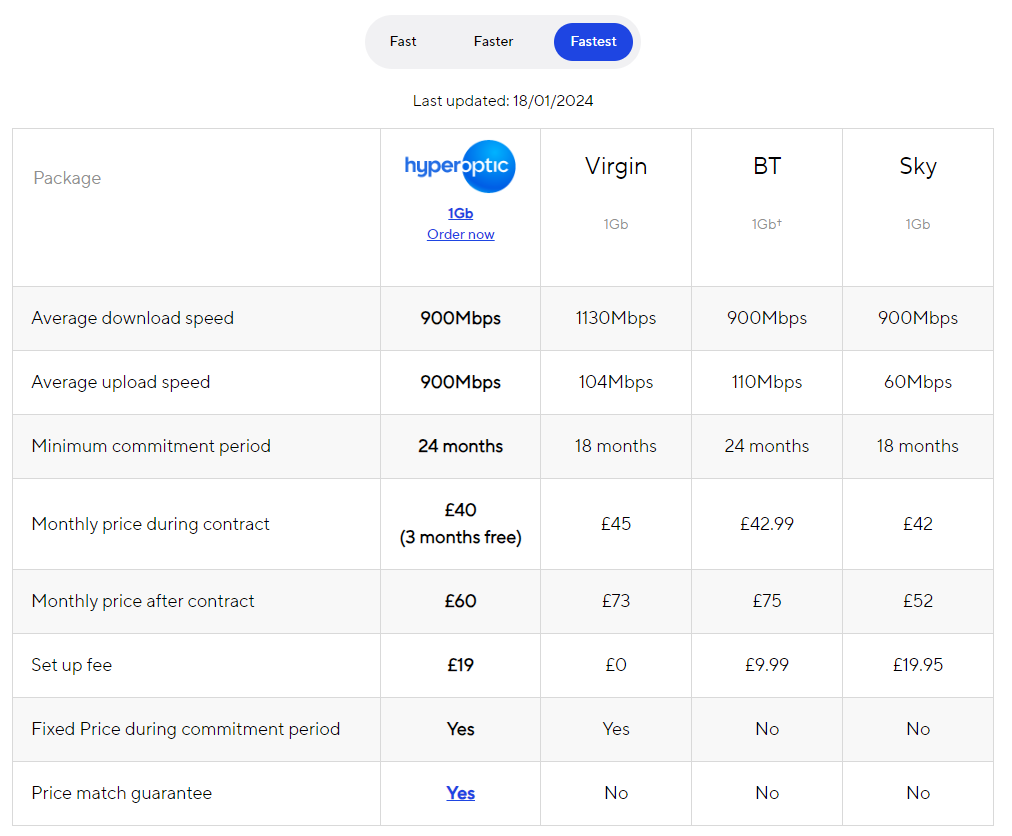The width and height of the screenshot is (1012, 836).
Task: Click the Average upload speed row label
Action: pos(121,382)
